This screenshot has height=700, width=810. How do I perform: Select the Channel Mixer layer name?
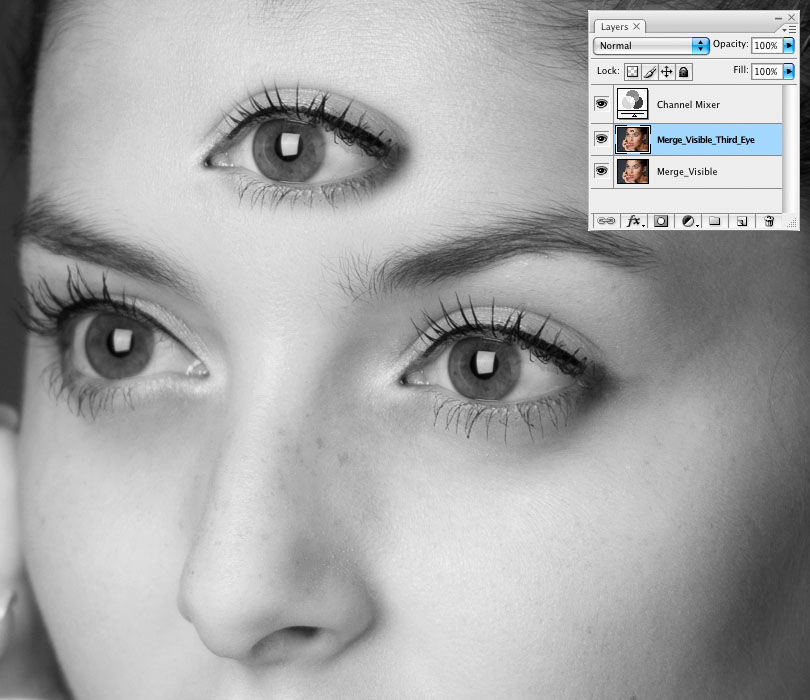click(688, 105)
